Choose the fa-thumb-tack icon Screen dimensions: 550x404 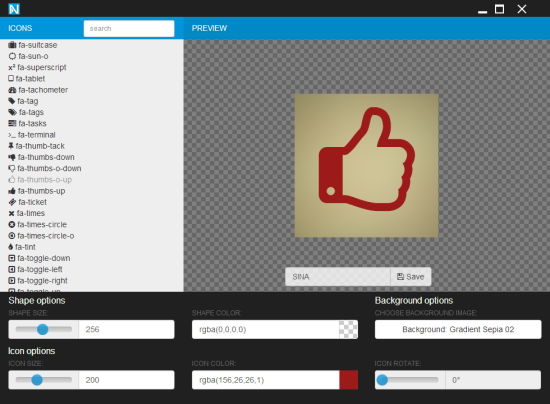(x=36, y=146)
